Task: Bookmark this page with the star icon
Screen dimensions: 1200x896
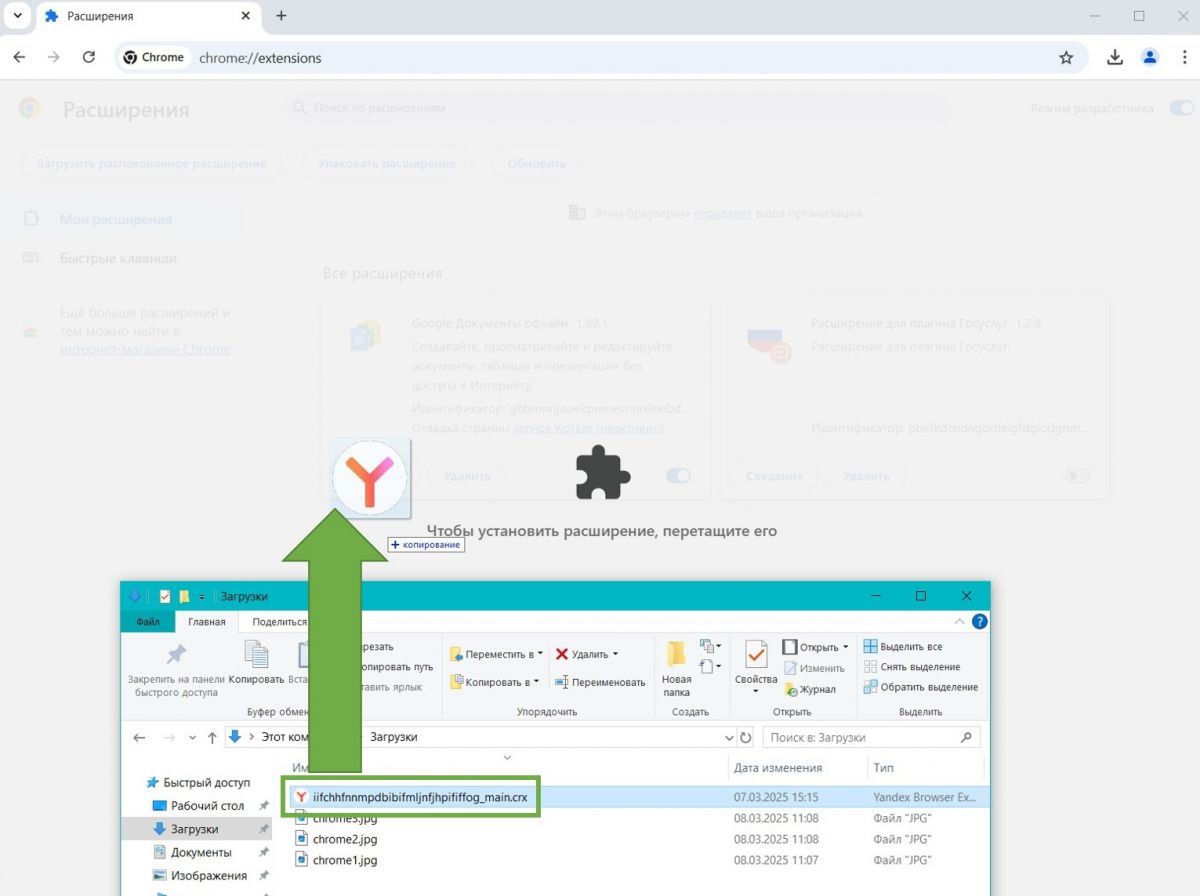Action: [1066, 58]
